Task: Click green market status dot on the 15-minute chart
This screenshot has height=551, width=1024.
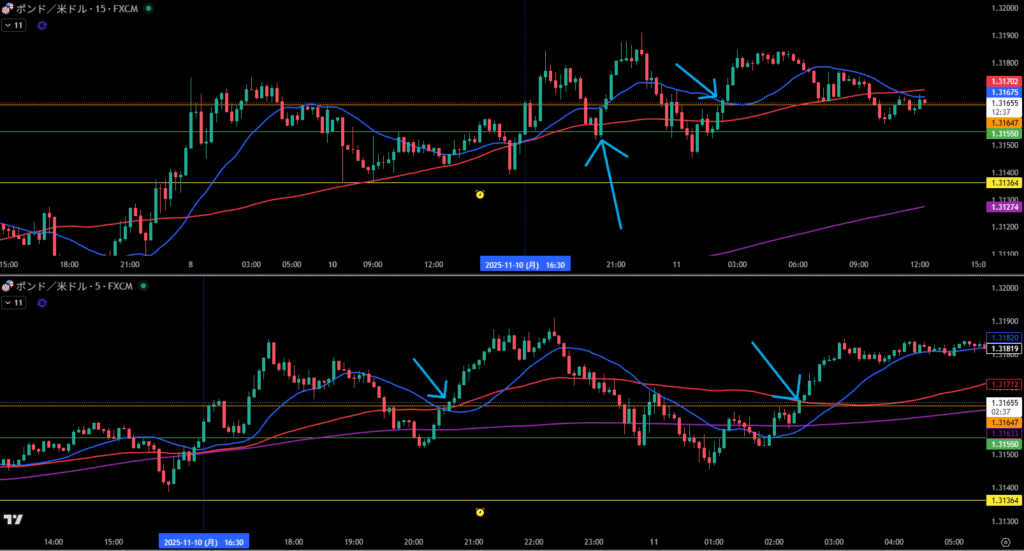Action: pyautogui.click(x=149, y=8)
